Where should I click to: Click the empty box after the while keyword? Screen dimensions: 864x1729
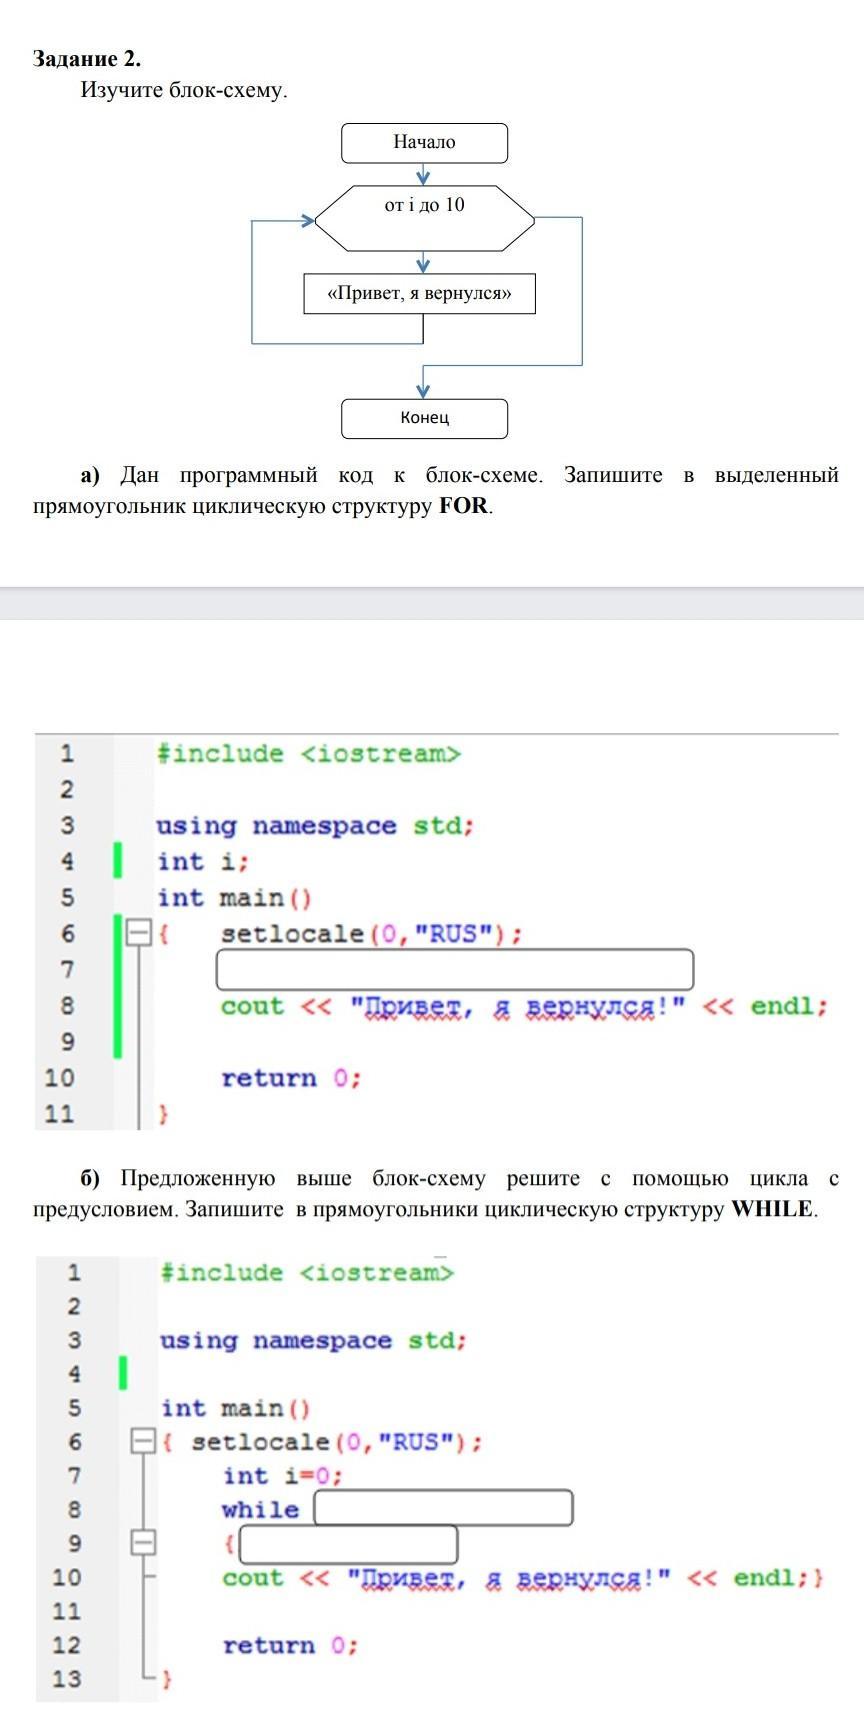pos(443,1508)
